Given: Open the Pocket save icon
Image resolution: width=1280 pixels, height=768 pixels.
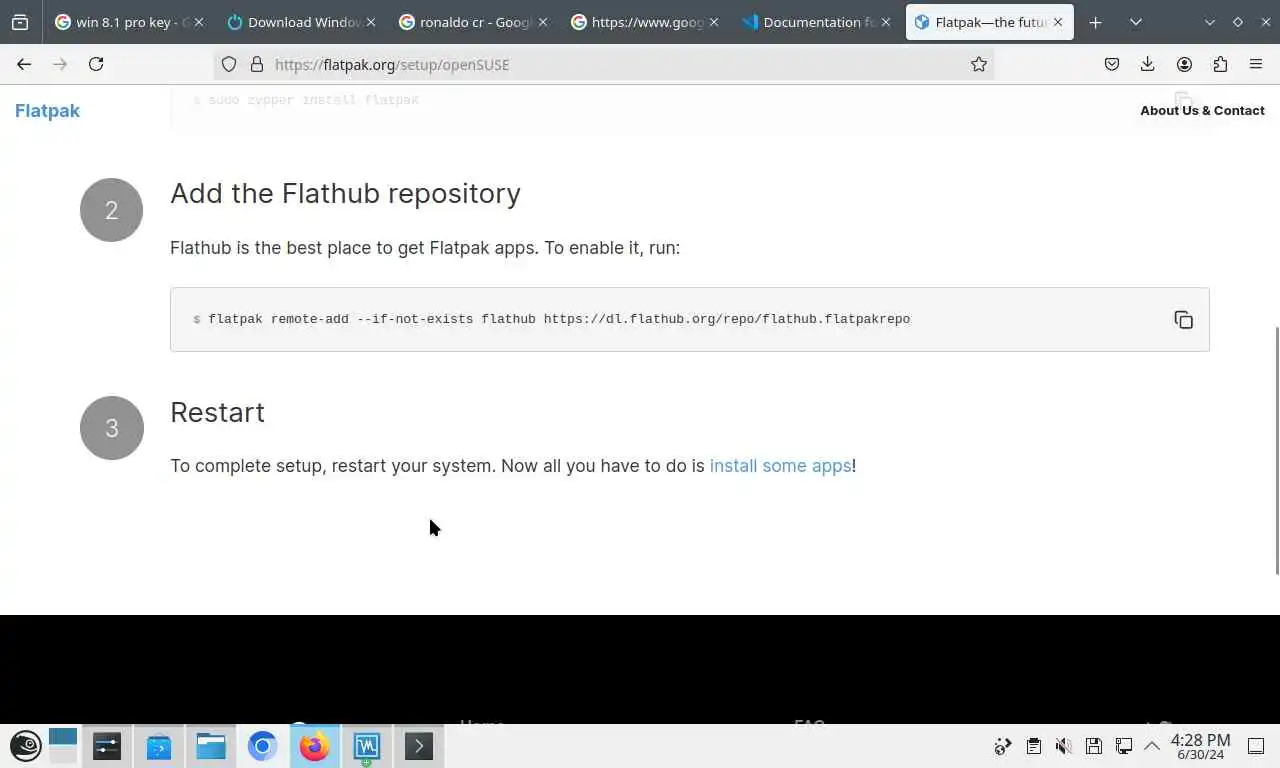Looking at the screenshot, I should click(1112, 64).
